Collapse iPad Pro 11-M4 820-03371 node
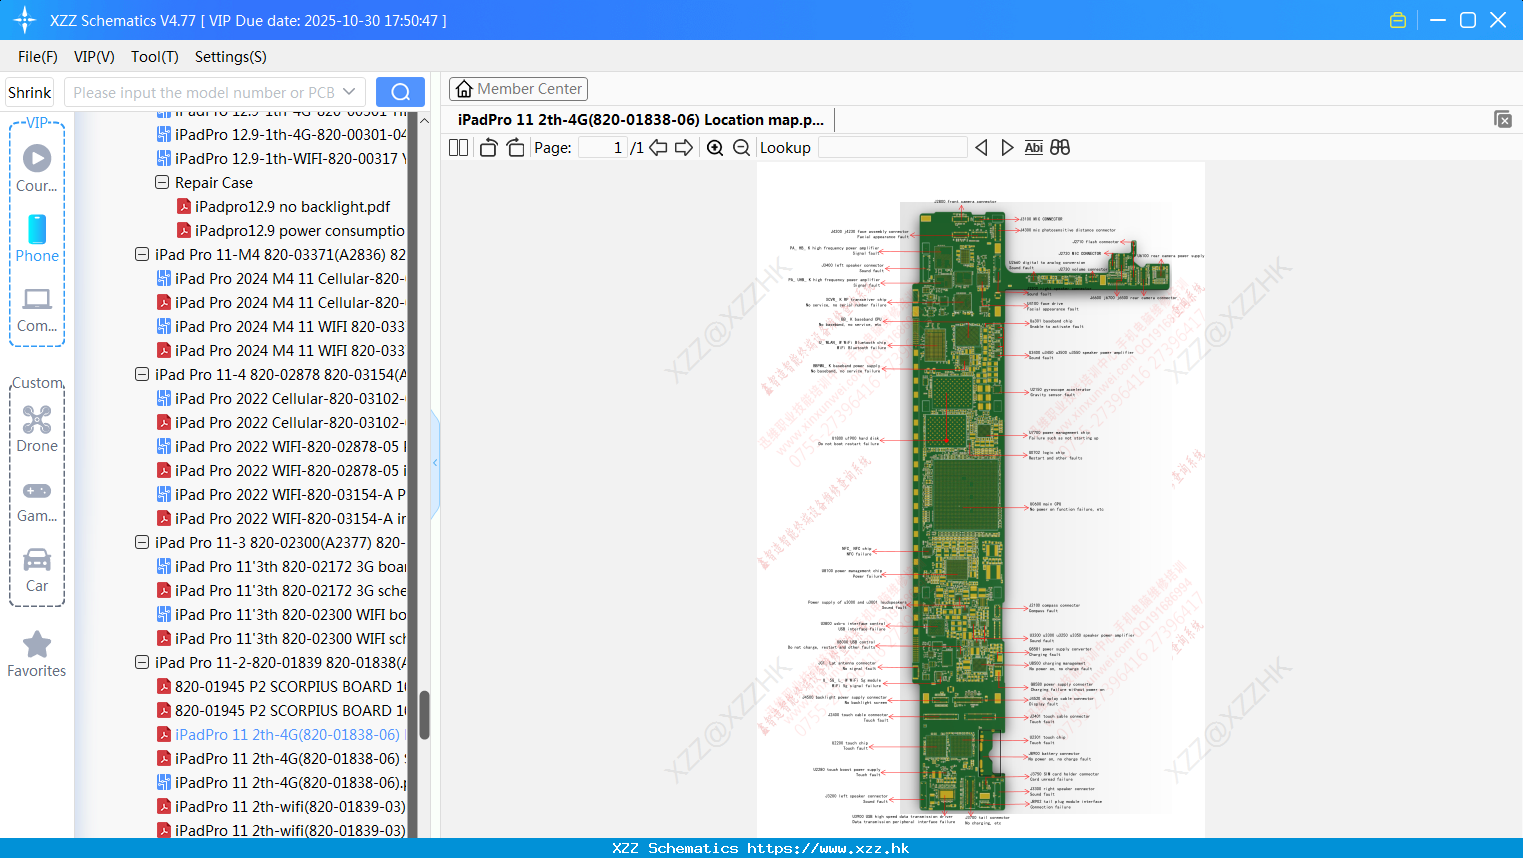 (x=142, y=255)
